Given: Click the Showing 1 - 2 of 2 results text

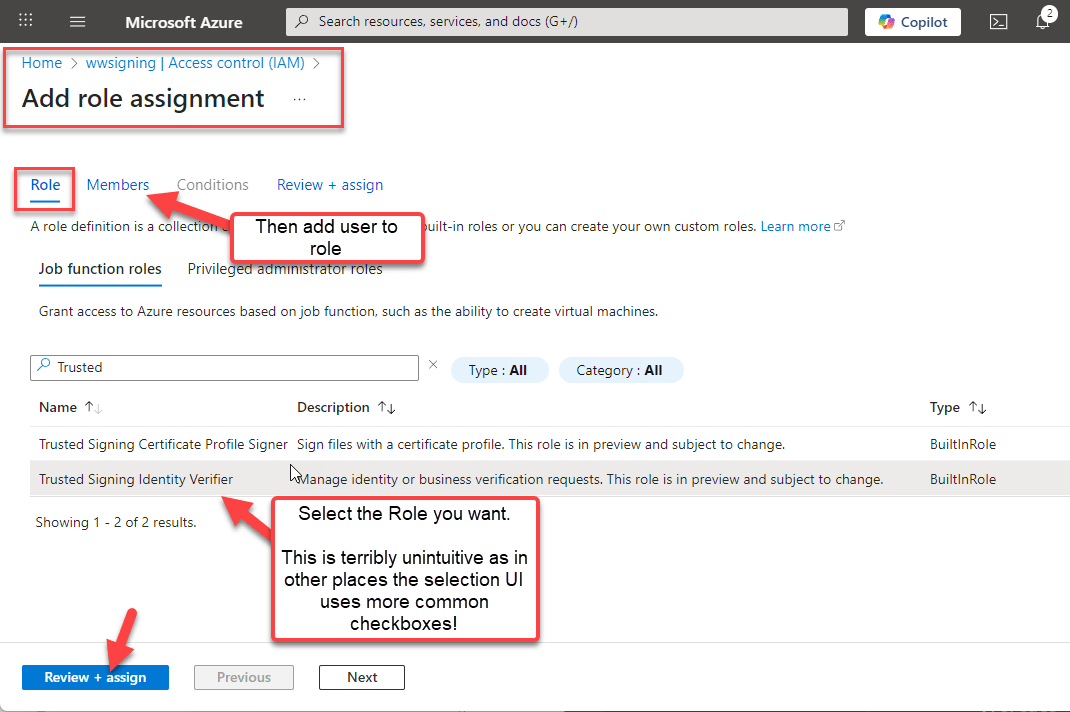Looking at the screenshot, I should pos(116,522).
